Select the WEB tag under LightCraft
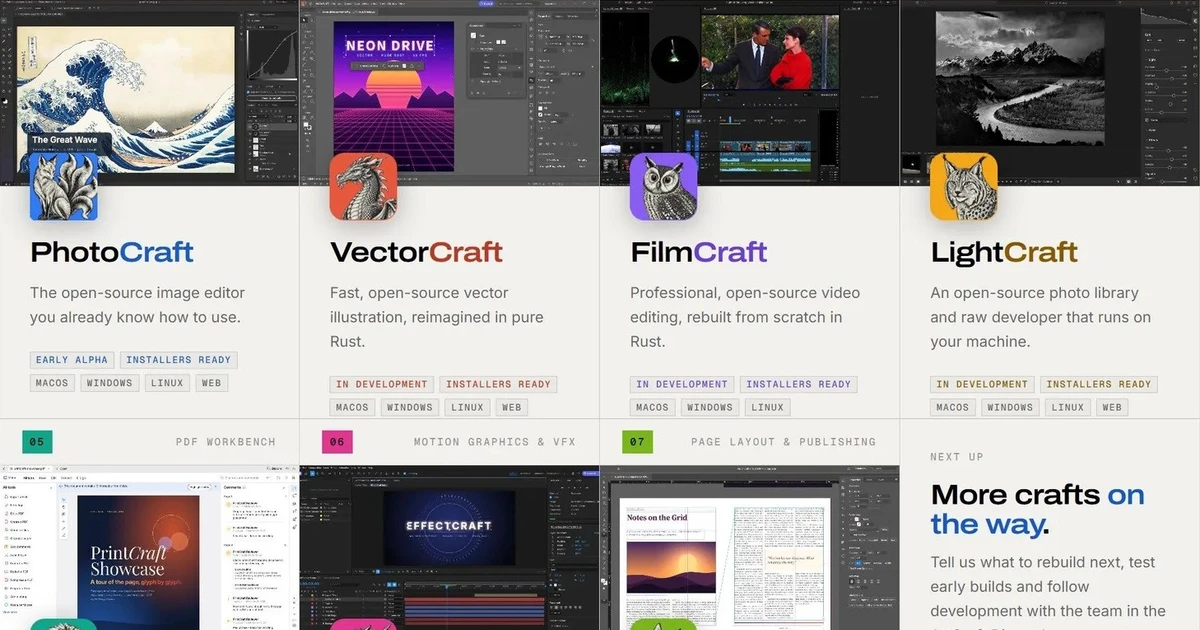 point(1111,407)
